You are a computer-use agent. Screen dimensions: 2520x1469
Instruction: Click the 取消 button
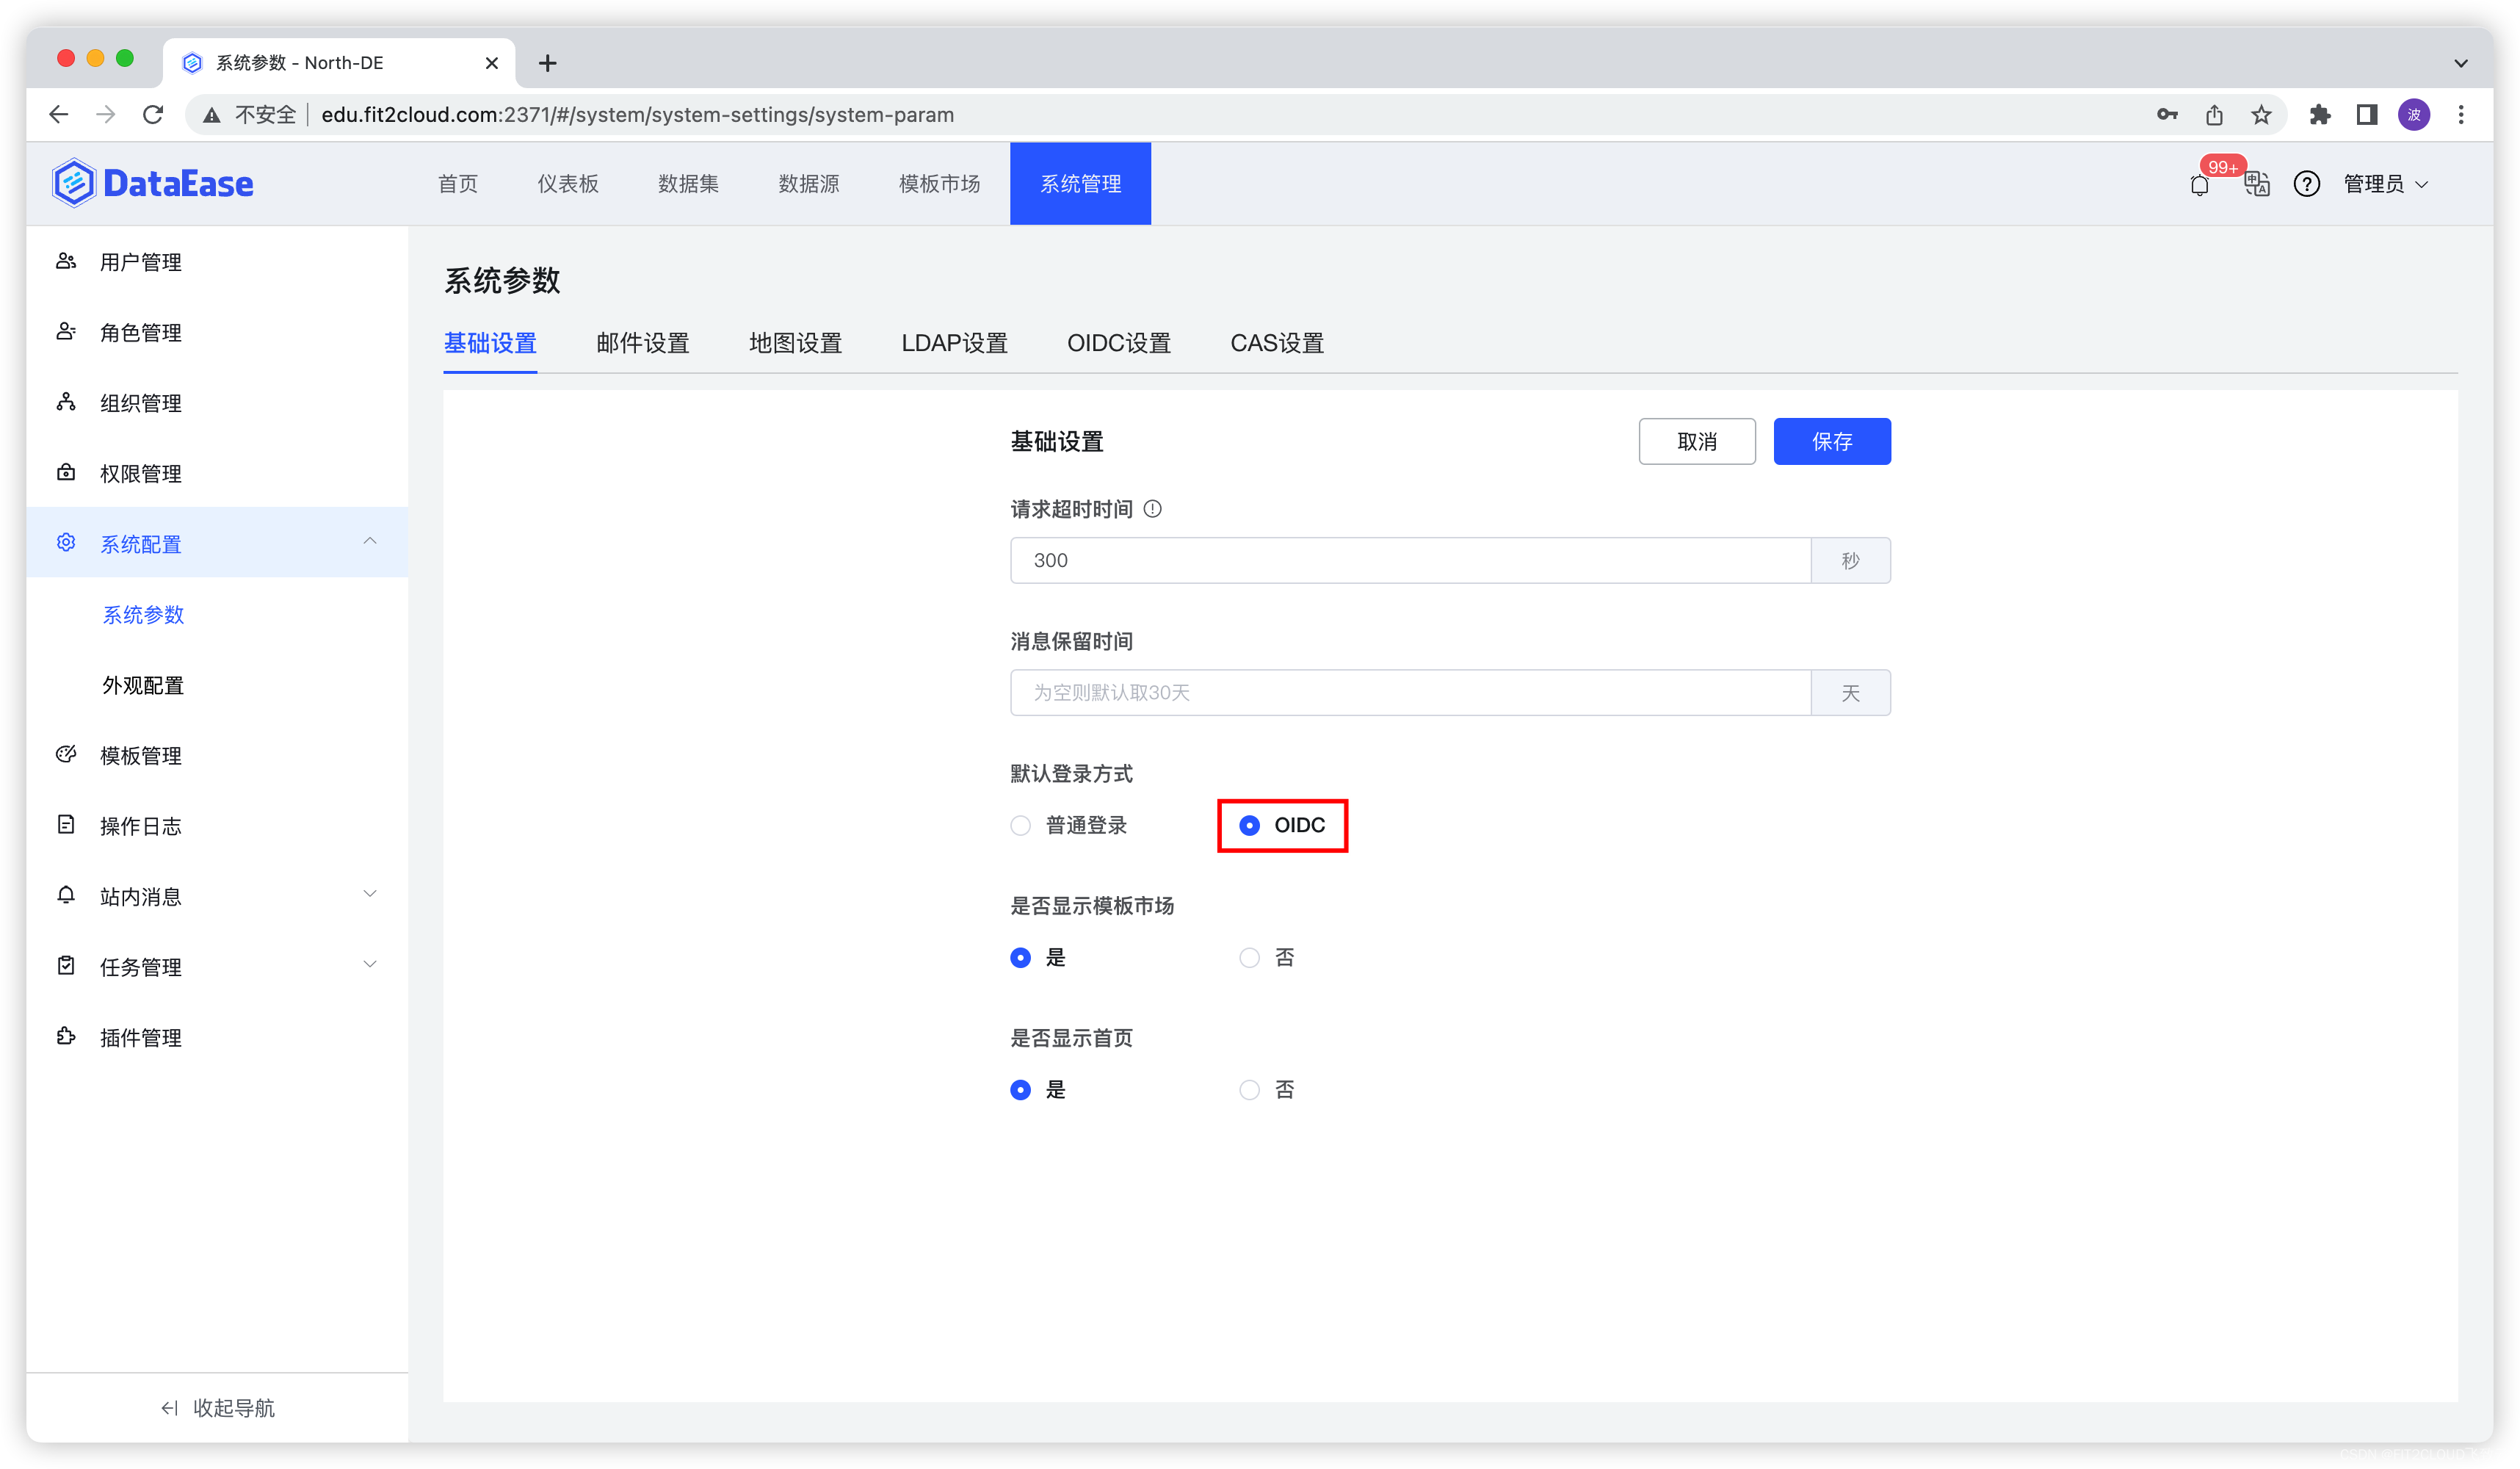click(1696, 441)
